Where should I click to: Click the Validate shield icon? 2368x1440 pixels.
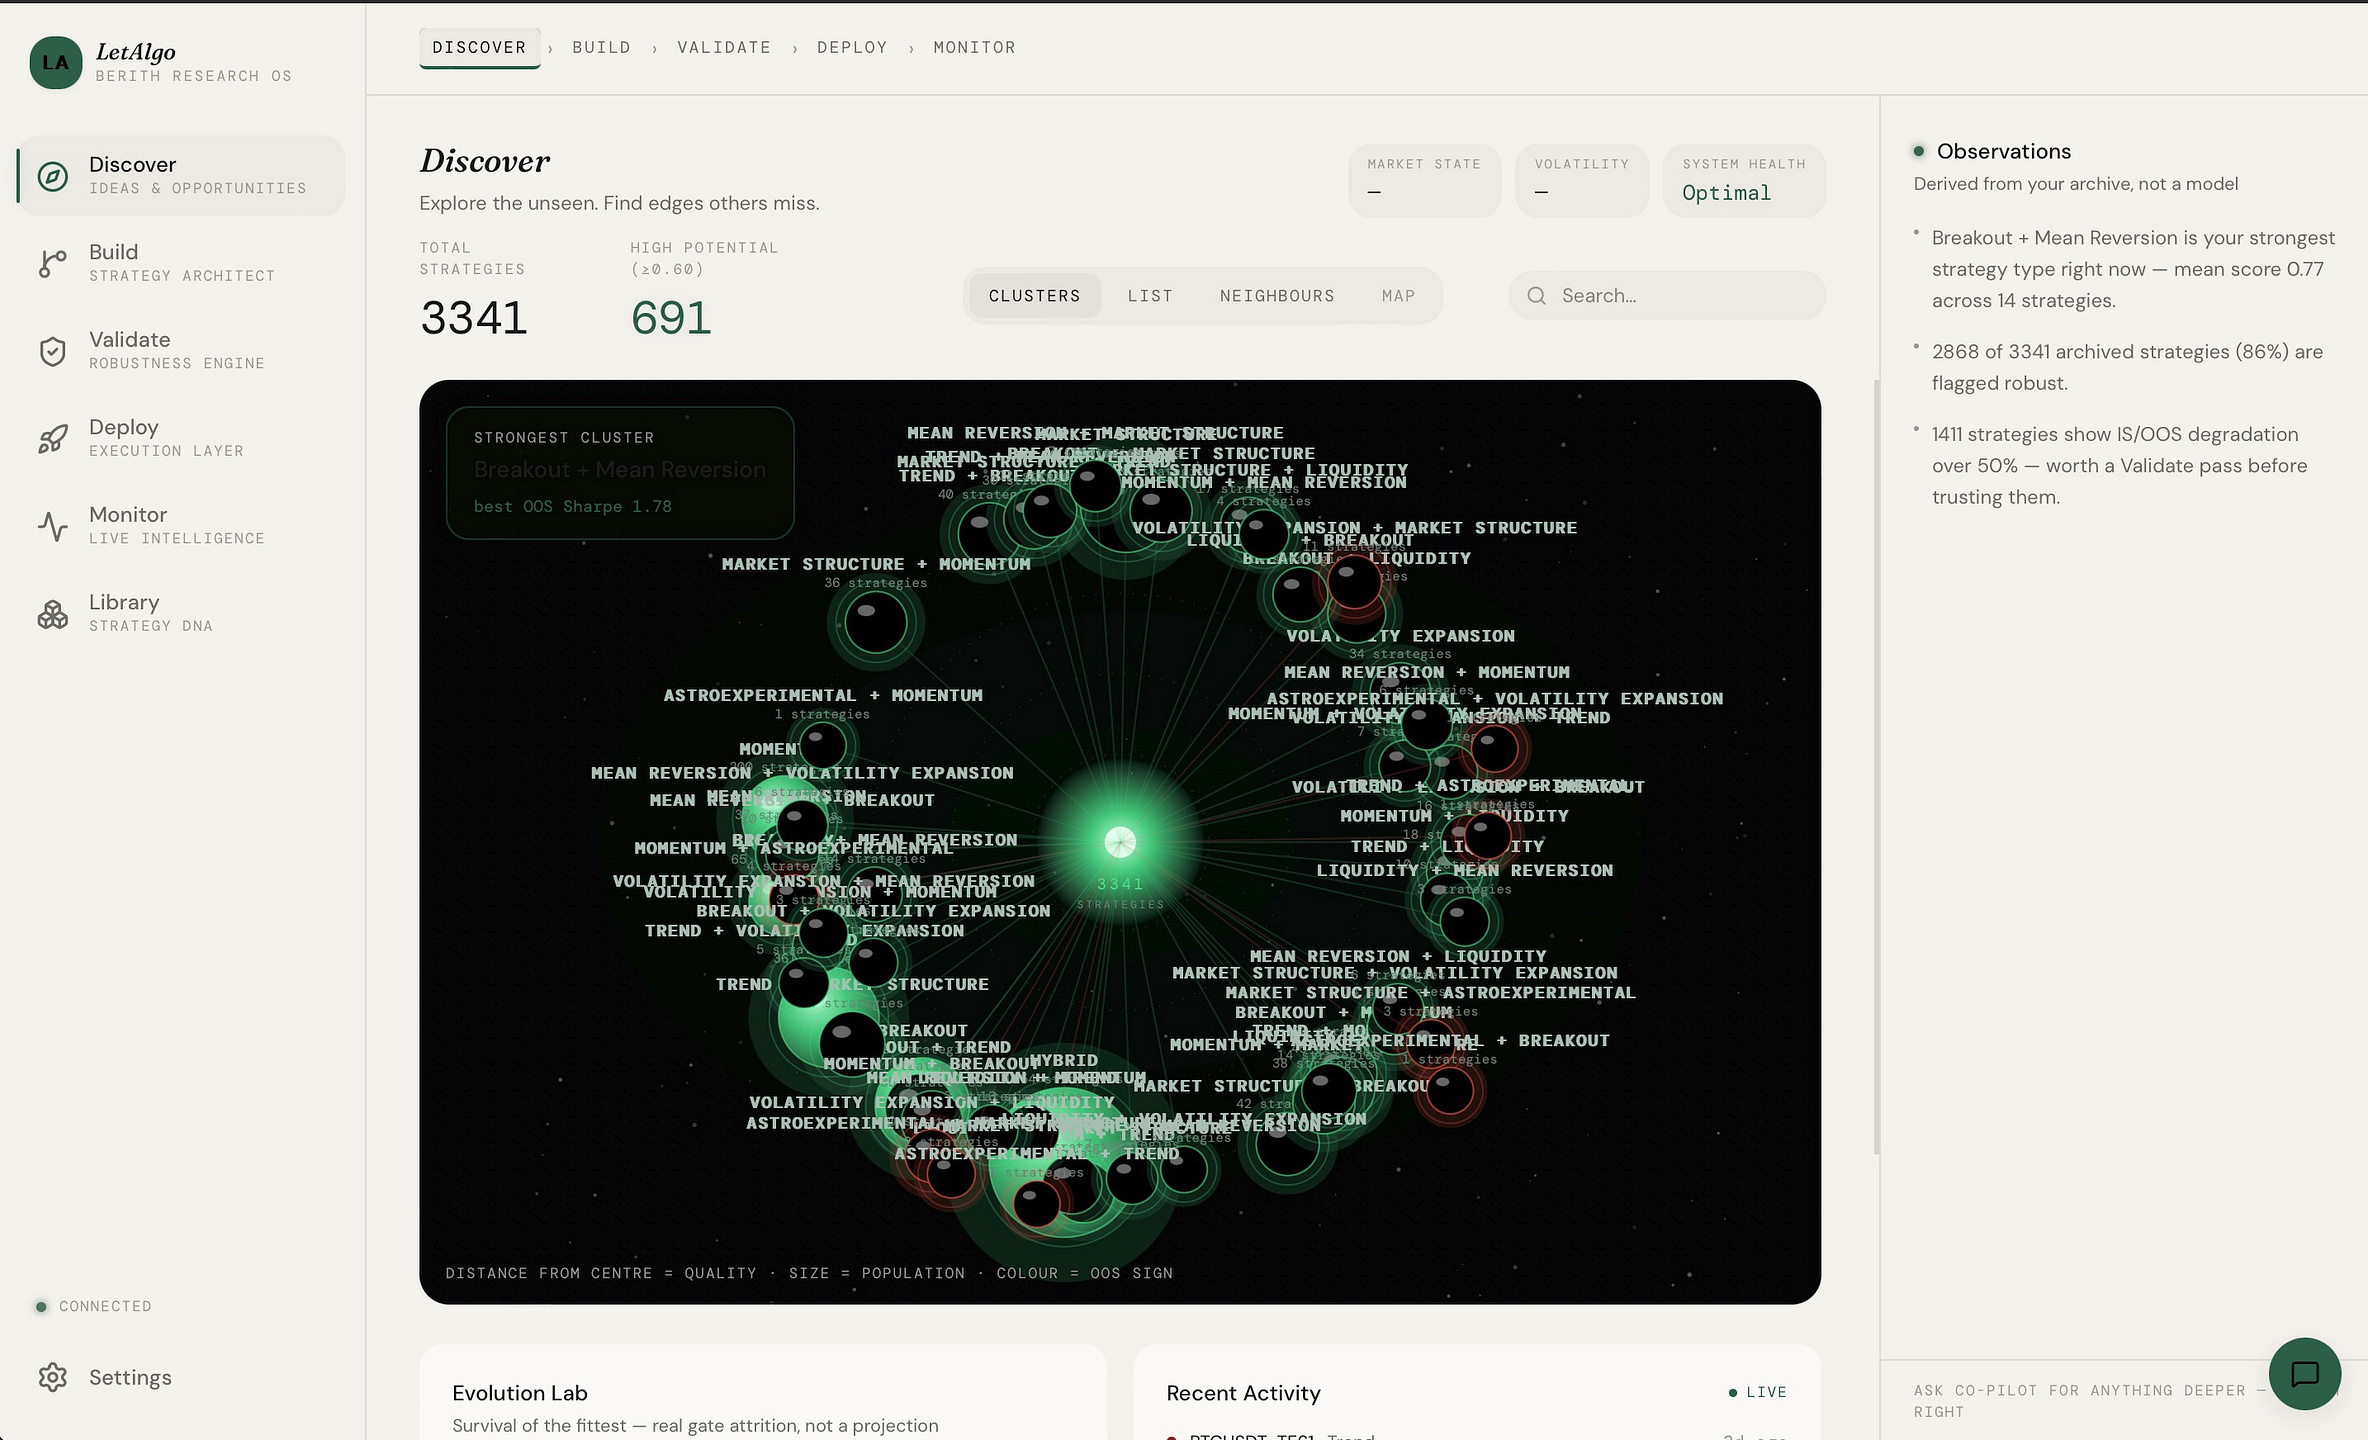coord(53,351)
